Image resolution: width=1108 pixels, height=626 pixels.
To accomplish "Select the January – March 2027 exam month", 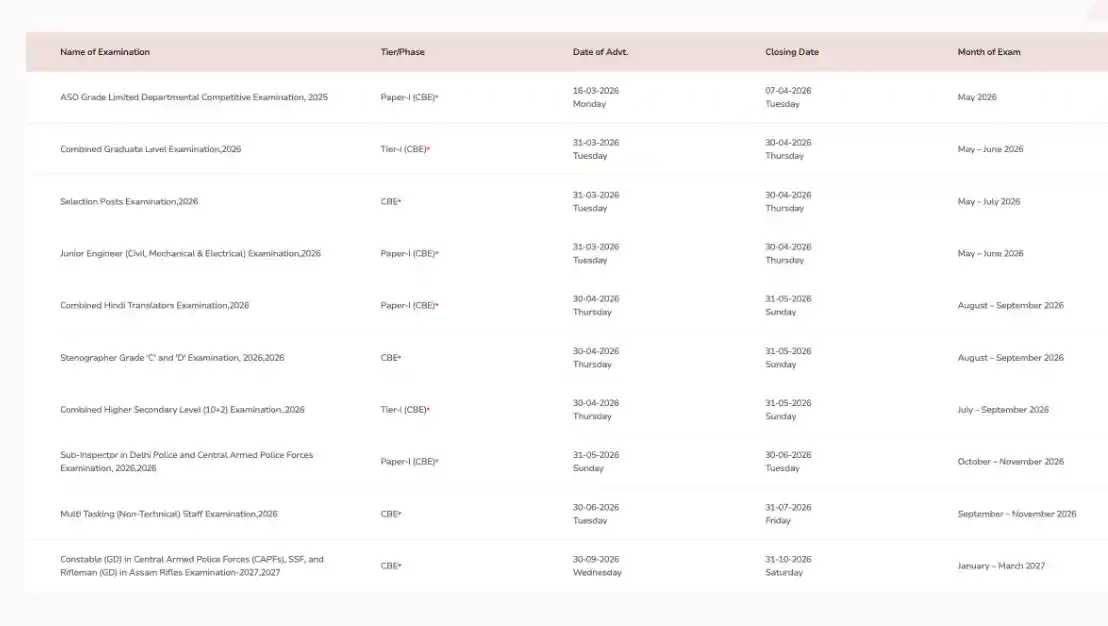I will (1001, 566).
